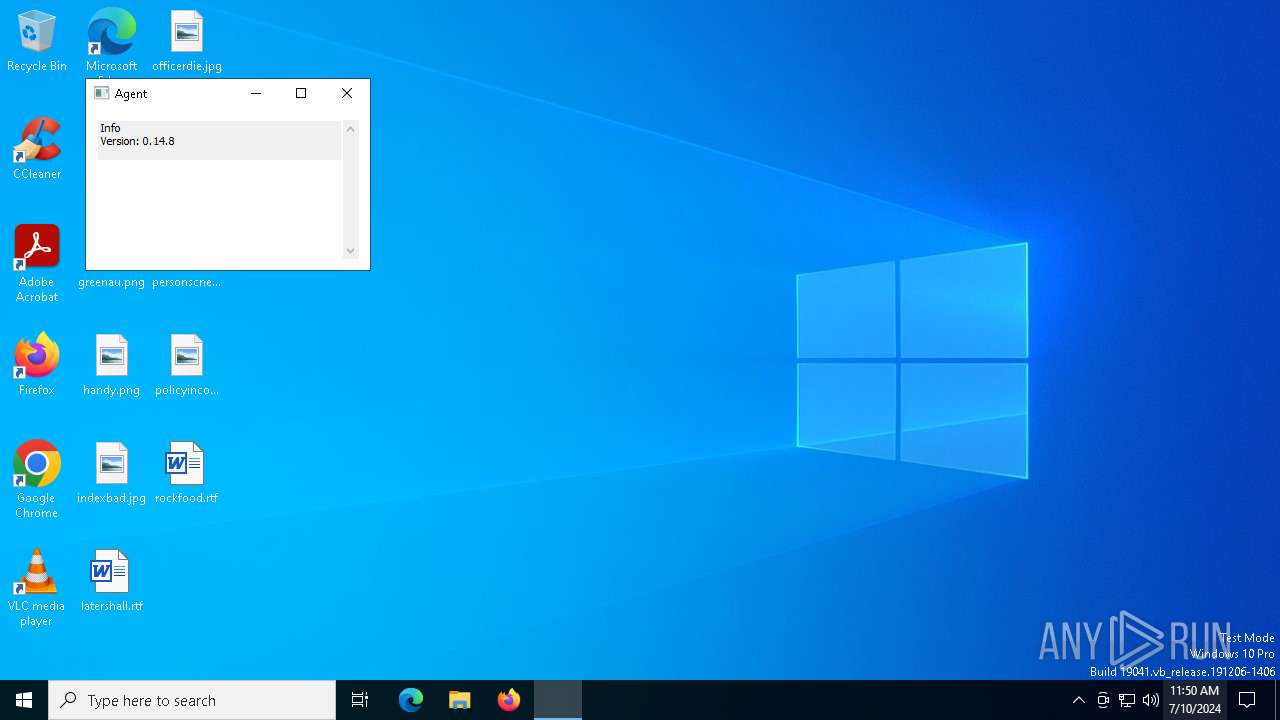Select the Adobe Acrobat desktop shortcut
Screen dimensions: 1280x720
tap(37, 264)
